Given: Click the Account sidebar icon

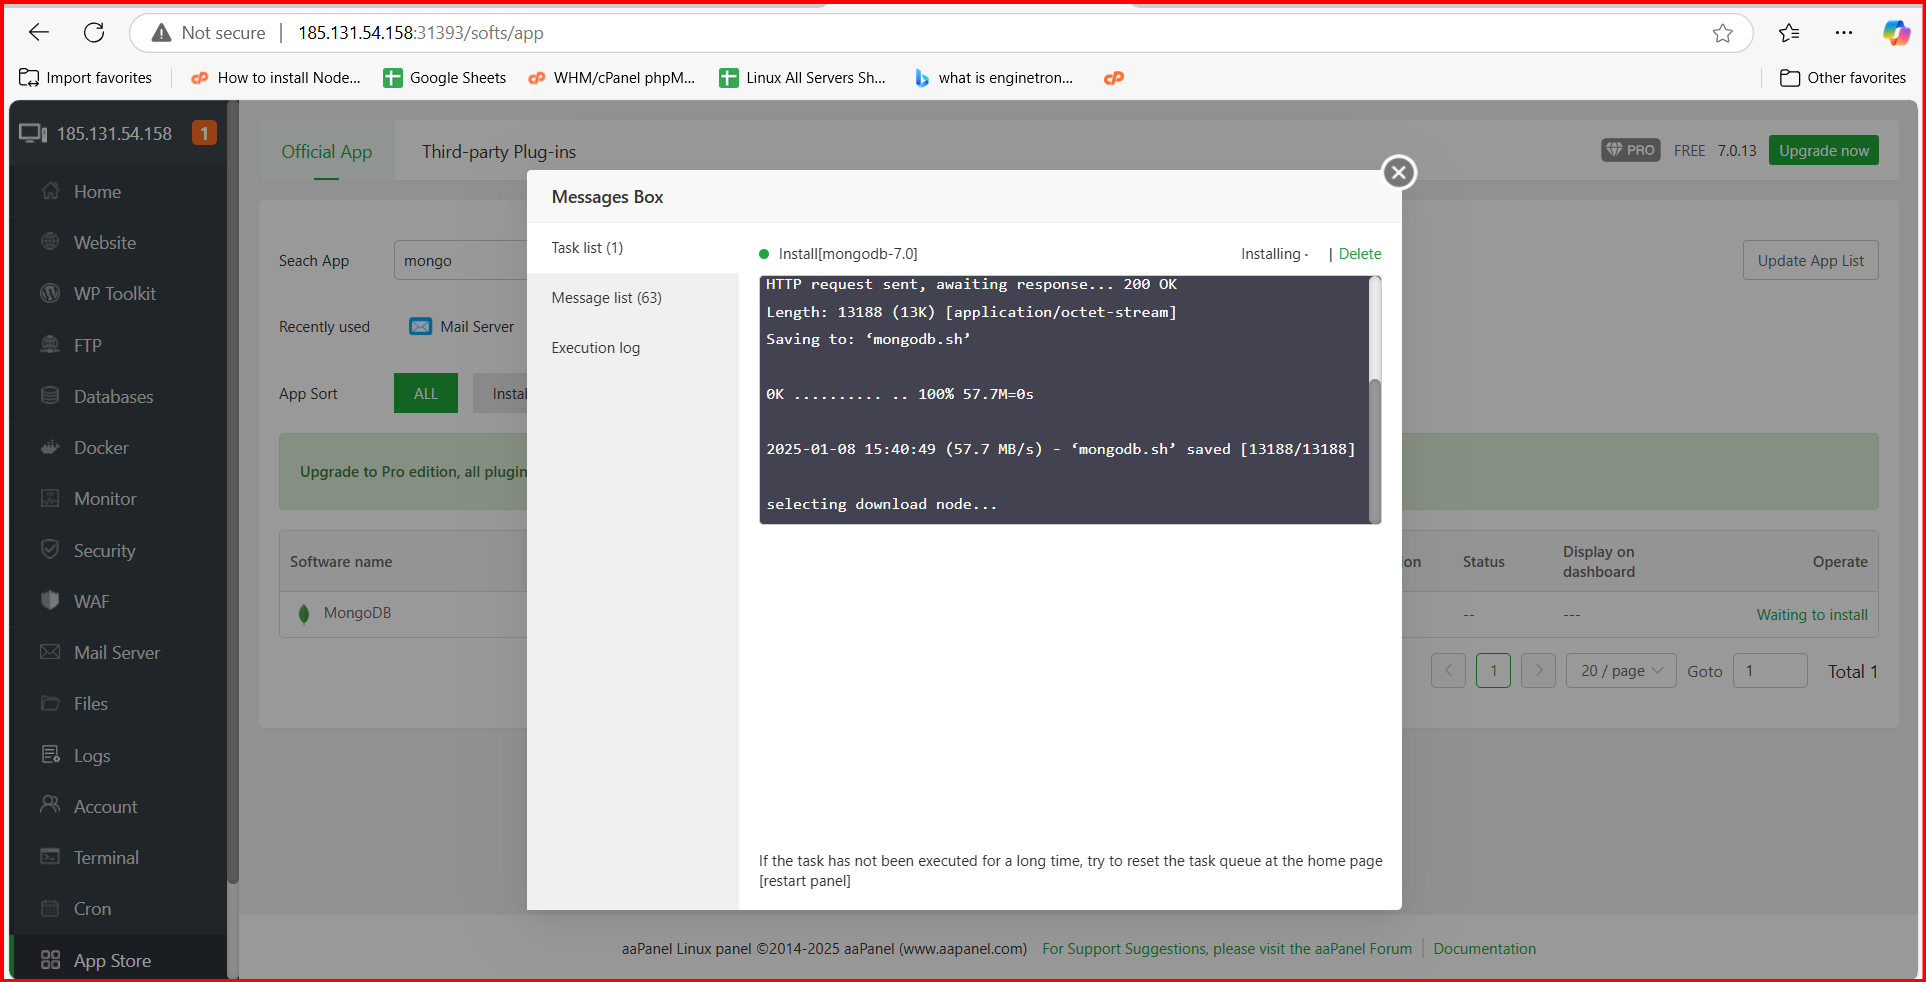Looking at the screenshot, I should 50,804.
